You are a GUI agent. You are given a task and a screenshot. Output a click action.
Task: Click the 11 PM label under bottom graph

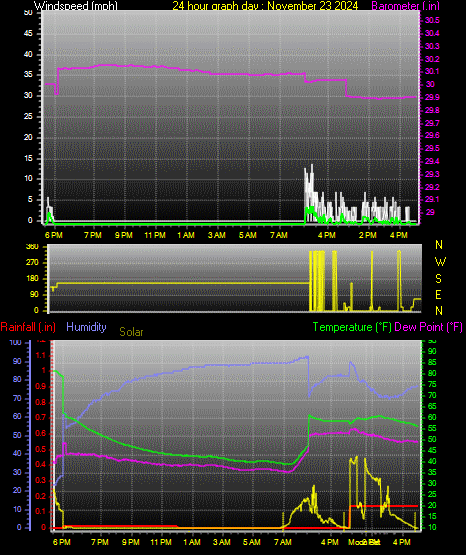tap(161, 542)
